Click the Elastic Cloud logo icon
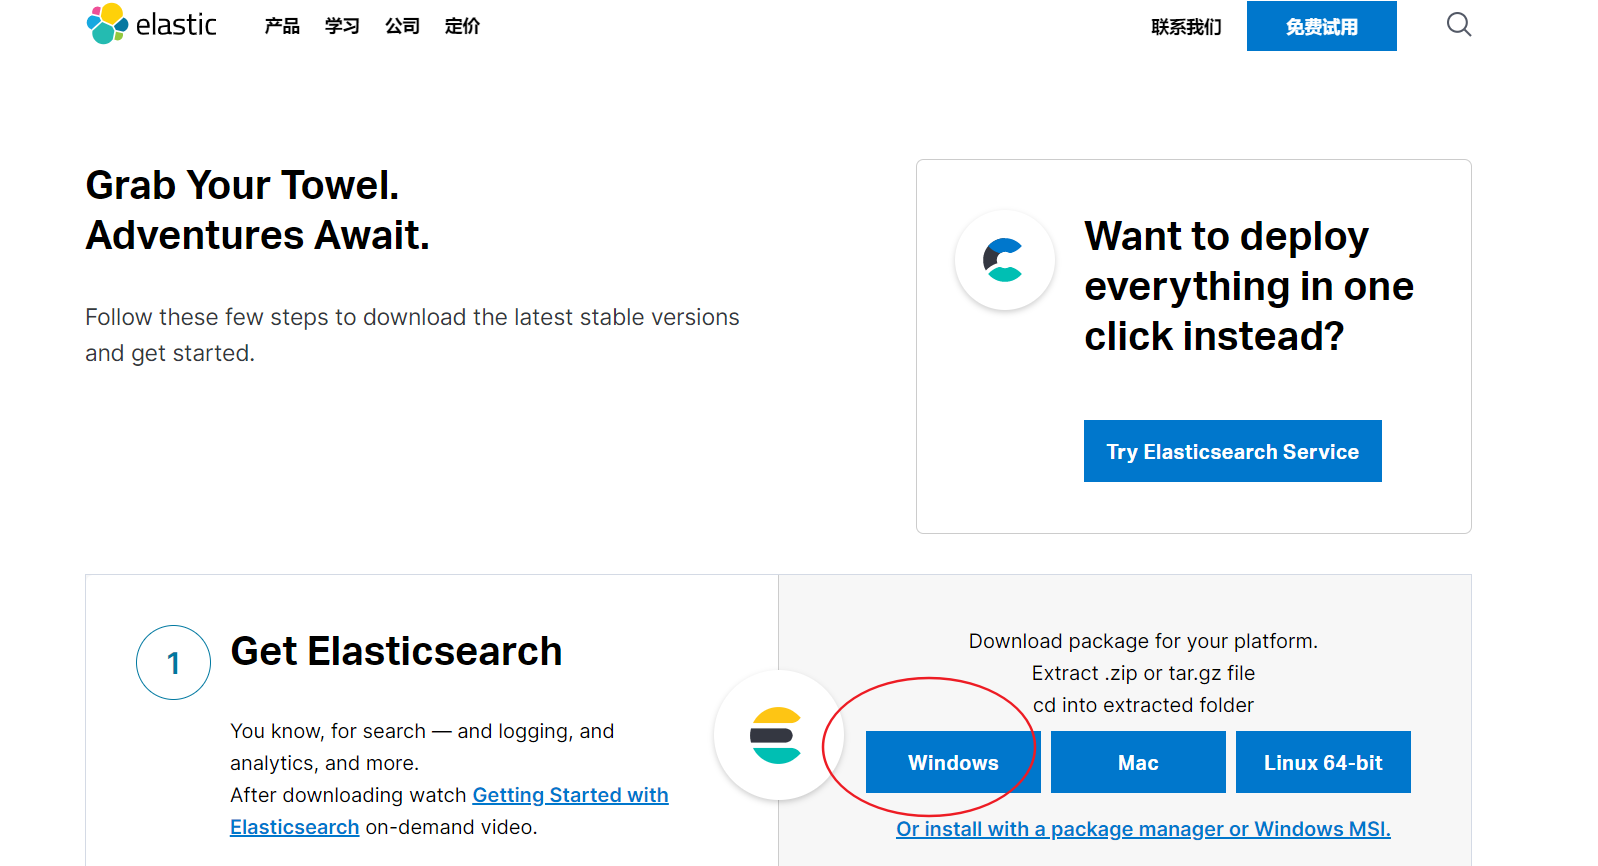 [x=1004, y=260]
